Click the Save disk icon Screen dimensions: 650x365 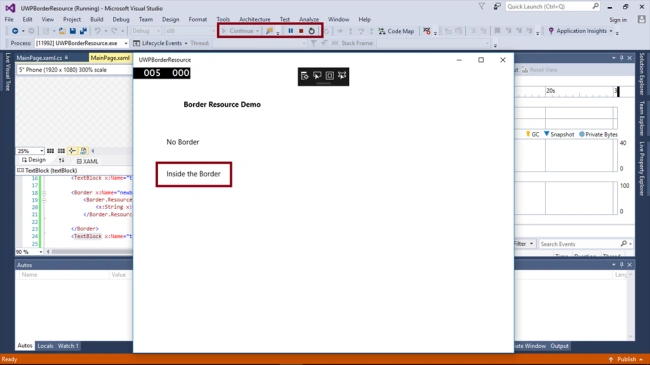(73, 31)
